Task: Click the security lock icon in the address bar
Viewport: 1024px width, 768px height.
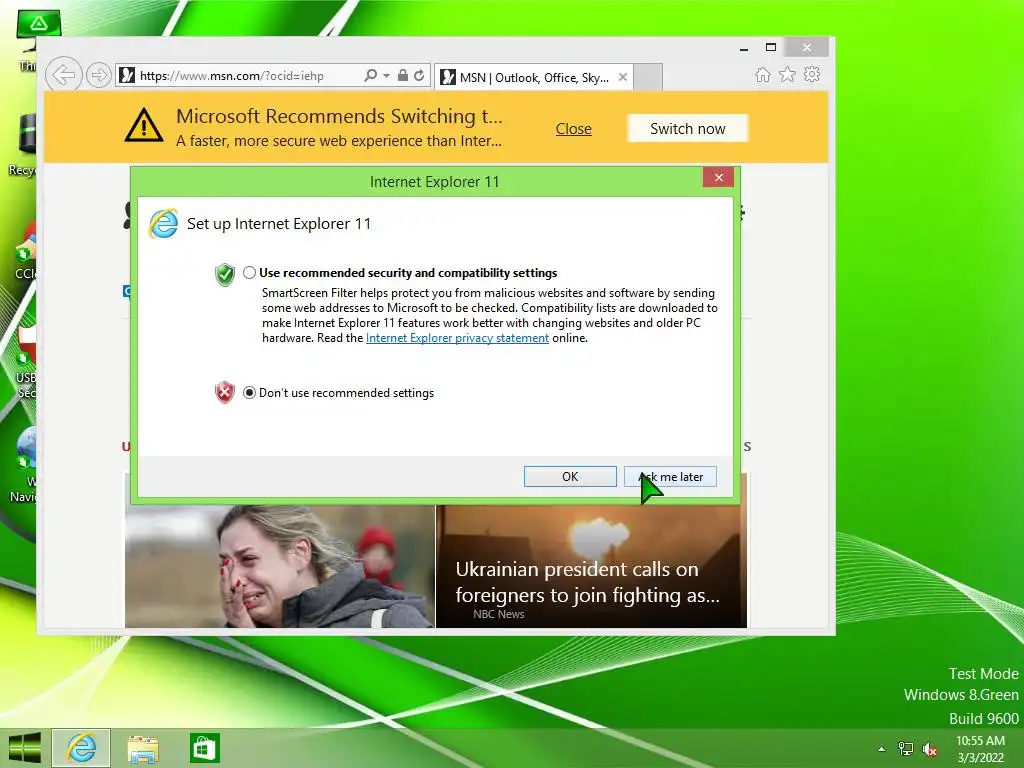Action: [403, 75]
